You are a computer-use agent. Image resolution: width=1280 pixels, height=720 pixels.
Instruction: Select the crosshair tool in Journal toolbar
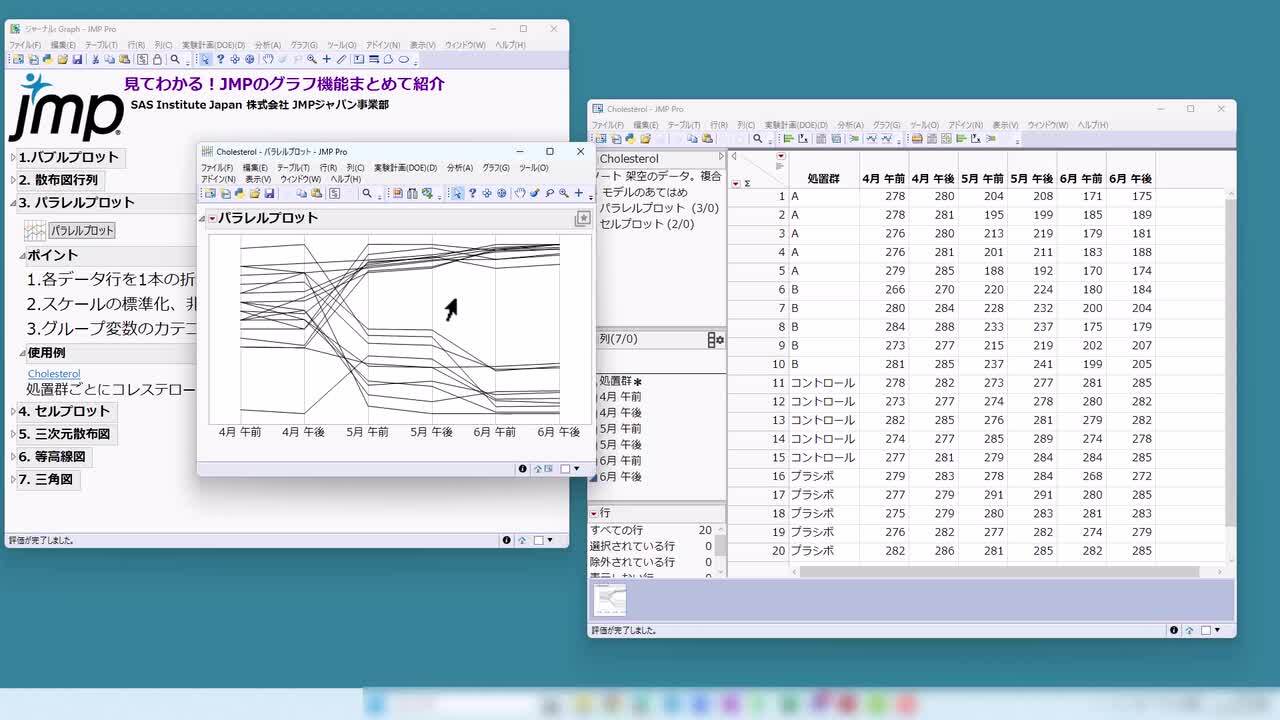click(327, 59)
